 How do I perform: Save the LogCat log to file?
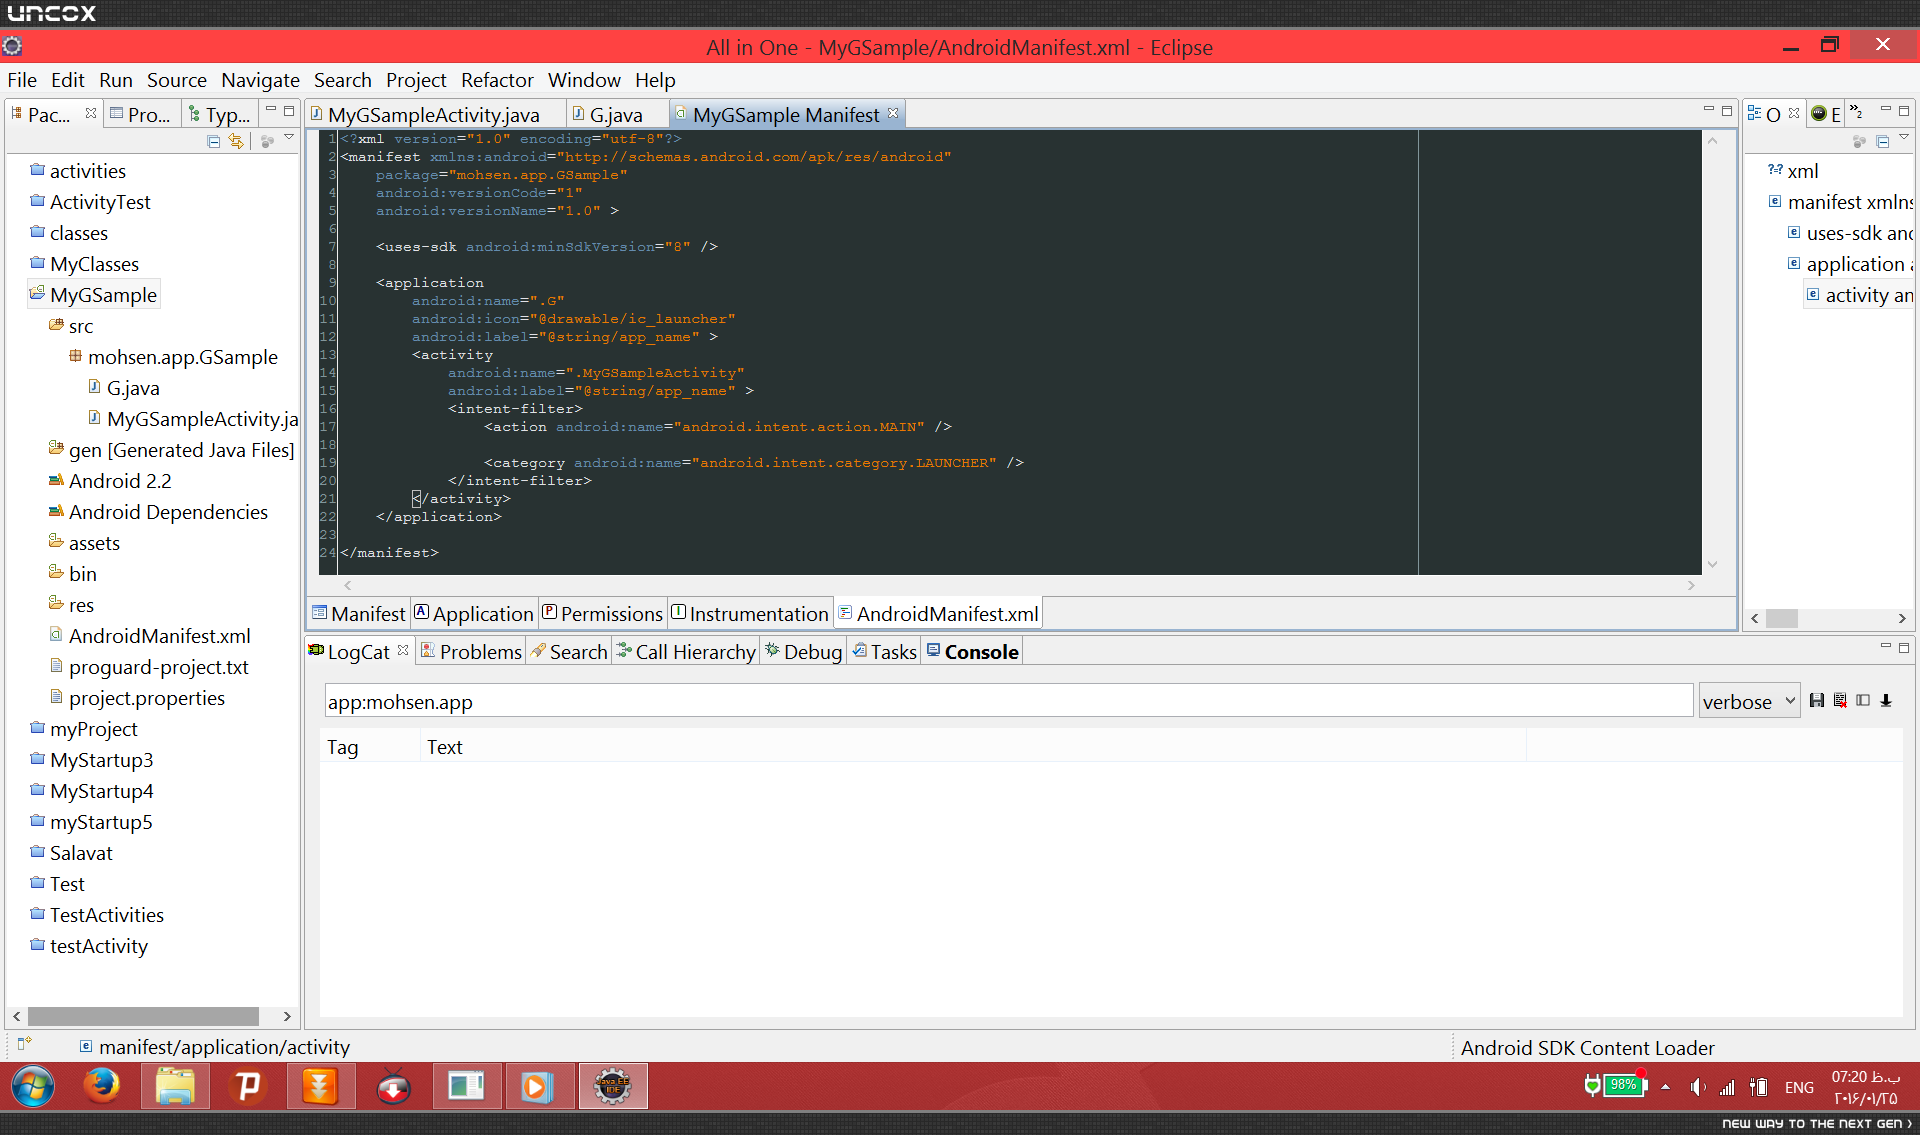(1817, 701)
